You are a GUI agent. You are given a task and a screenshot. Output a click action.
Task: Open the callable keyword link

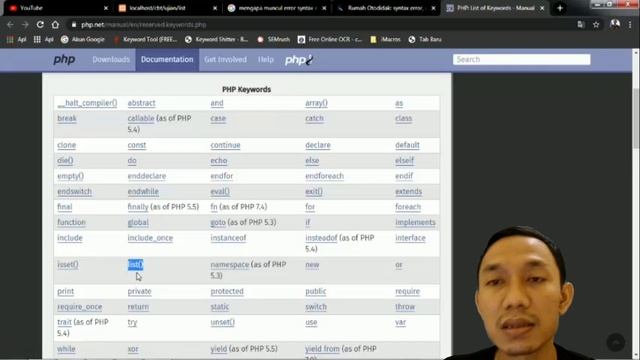point(141,118)
